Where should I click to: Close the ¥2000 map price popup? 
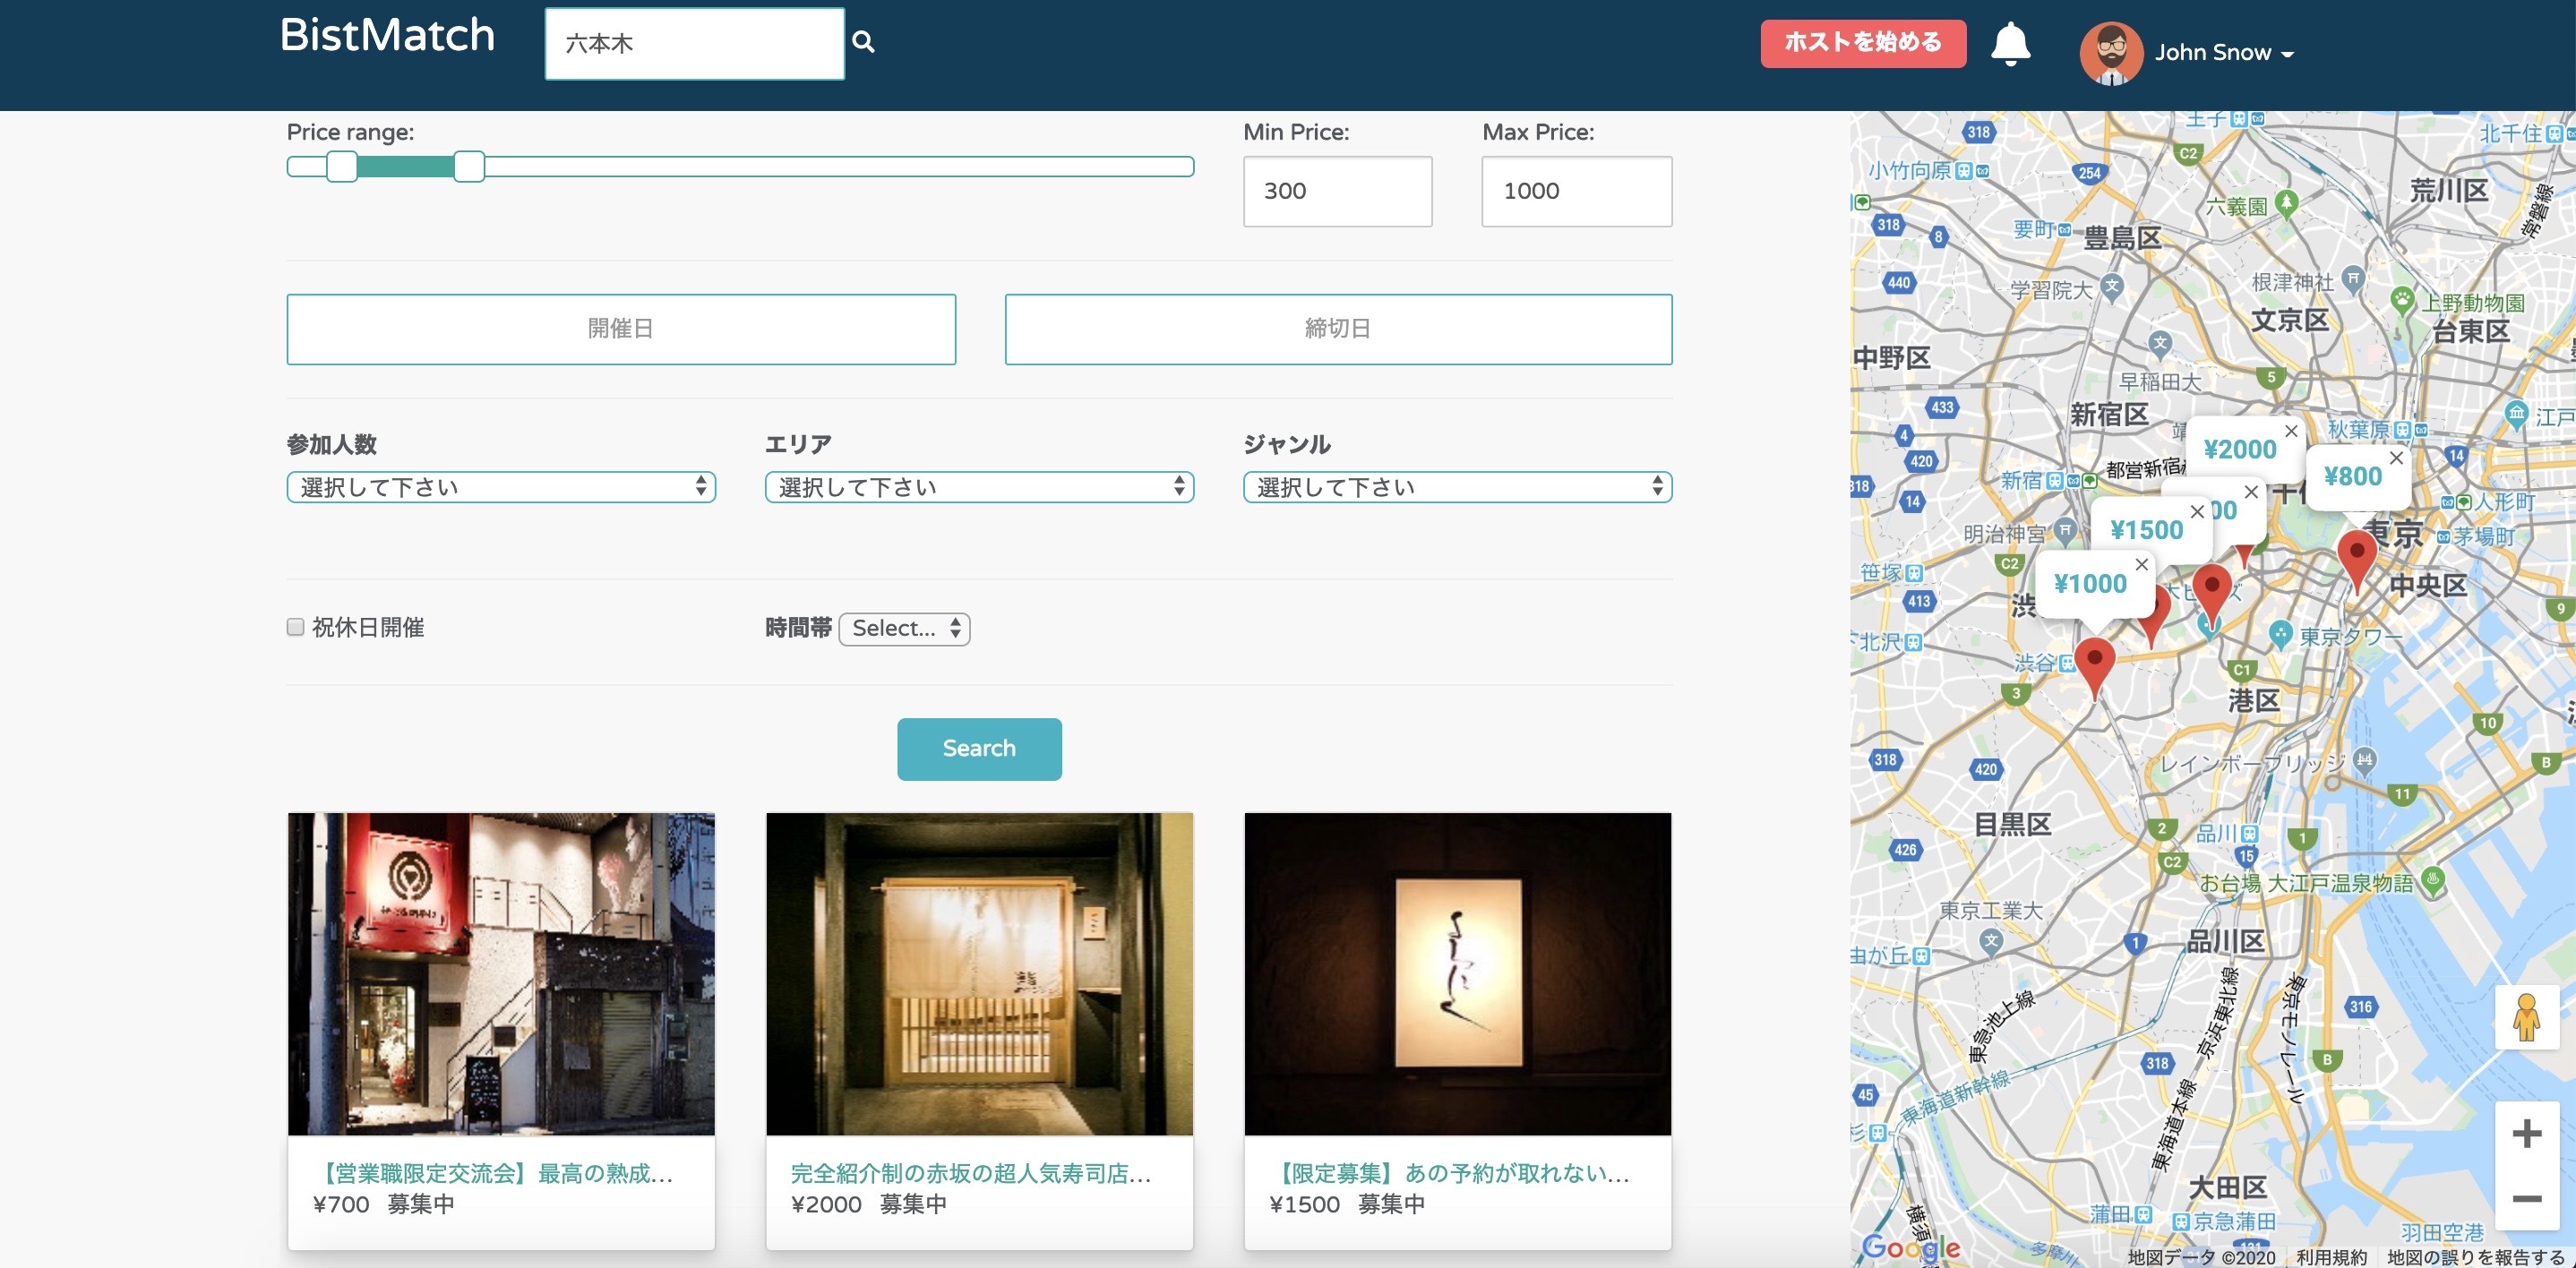tap(2290, 431)
